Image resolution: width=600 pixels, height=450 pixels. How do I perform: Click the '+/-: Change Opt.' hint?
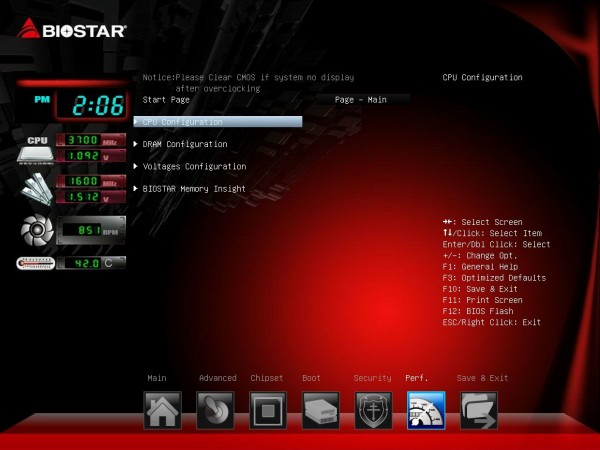[480, 256]
